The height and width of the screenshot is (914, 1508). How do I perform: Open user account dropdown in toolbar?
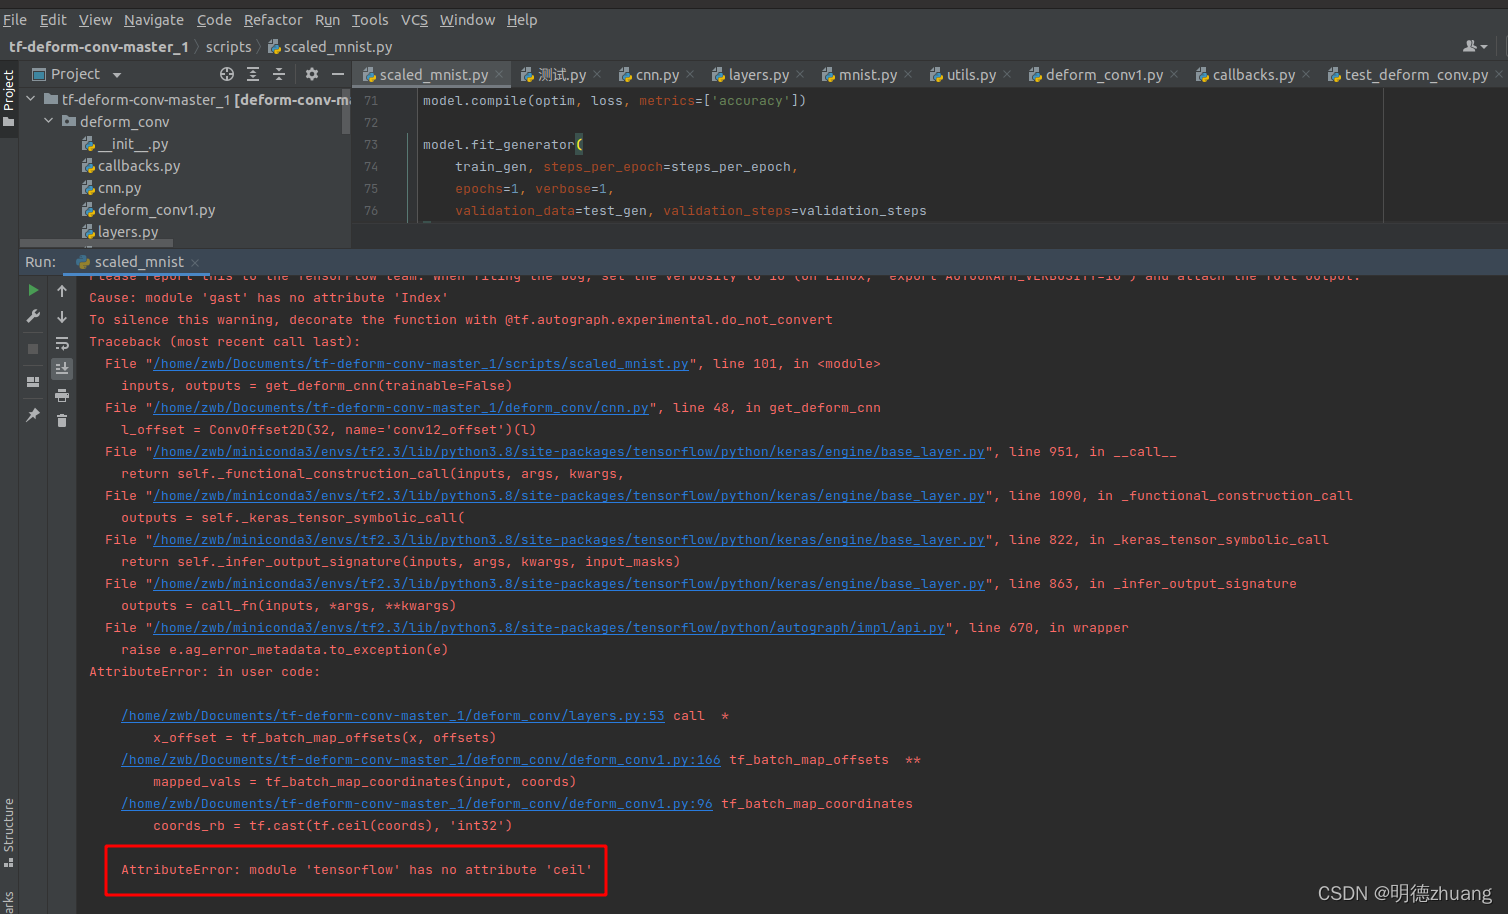[x=1476, y=46]
